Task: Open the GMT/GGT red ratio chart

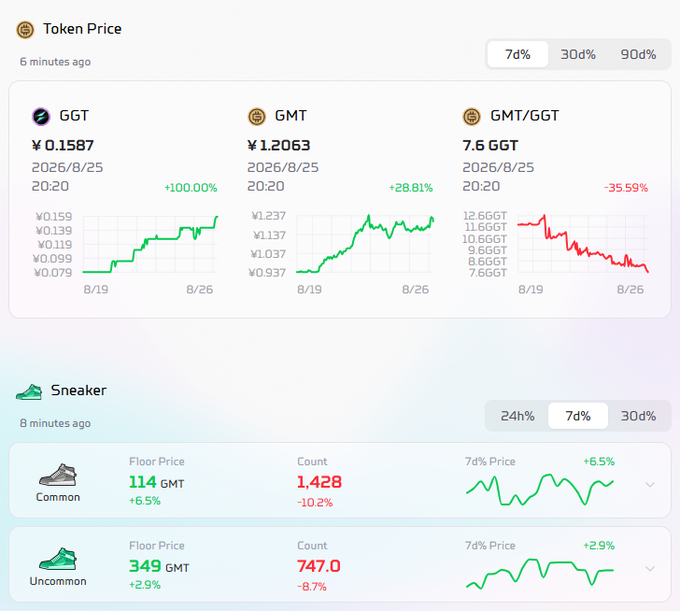Action: [583, 244]
